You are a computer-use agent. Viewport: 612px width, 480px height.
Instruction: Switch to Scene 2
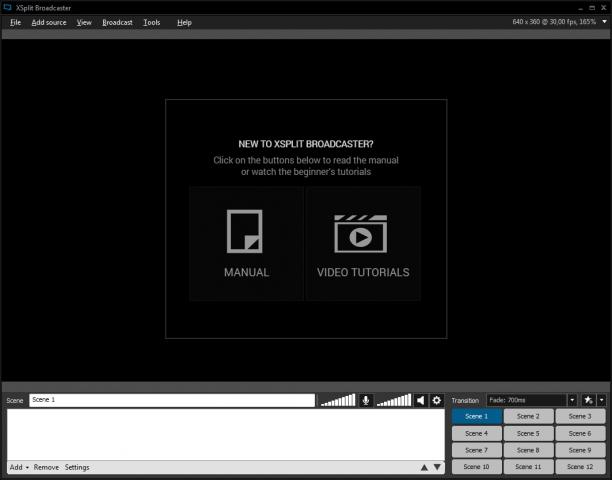[x=528, y=416]
